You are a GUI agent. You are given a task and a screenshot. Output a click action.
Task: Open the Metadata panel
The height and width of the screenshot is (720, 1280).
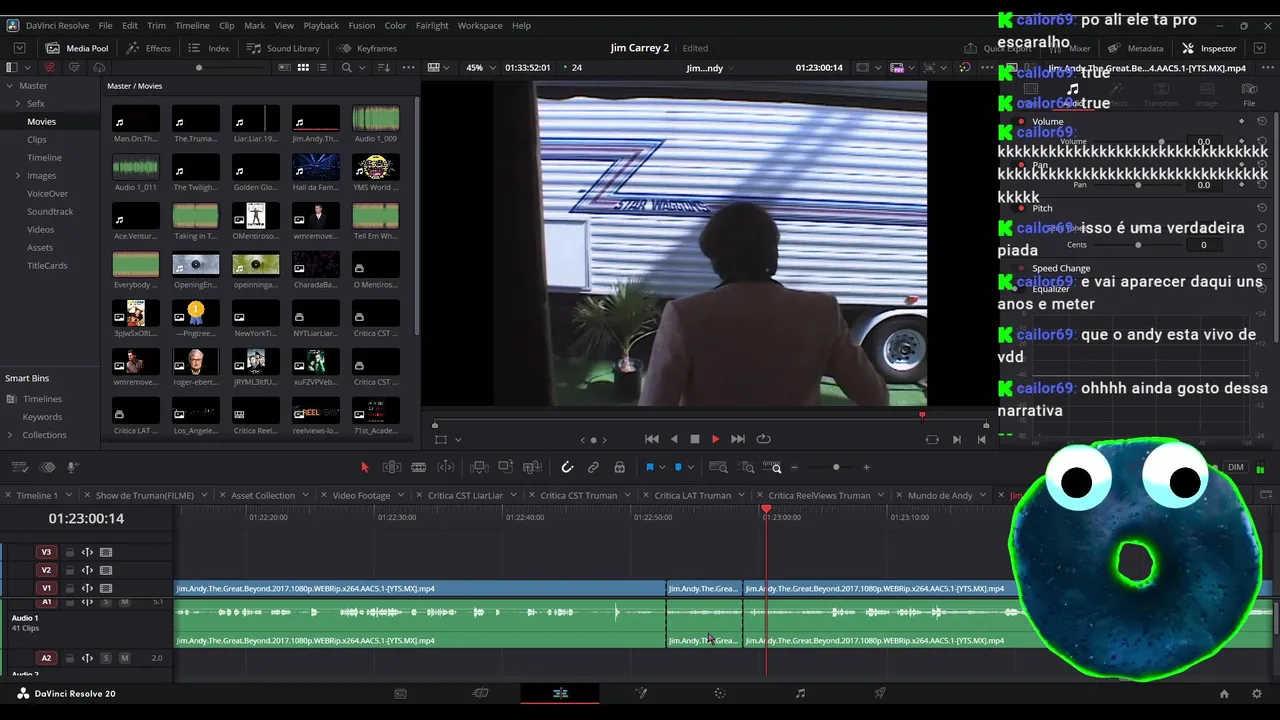1135,48
